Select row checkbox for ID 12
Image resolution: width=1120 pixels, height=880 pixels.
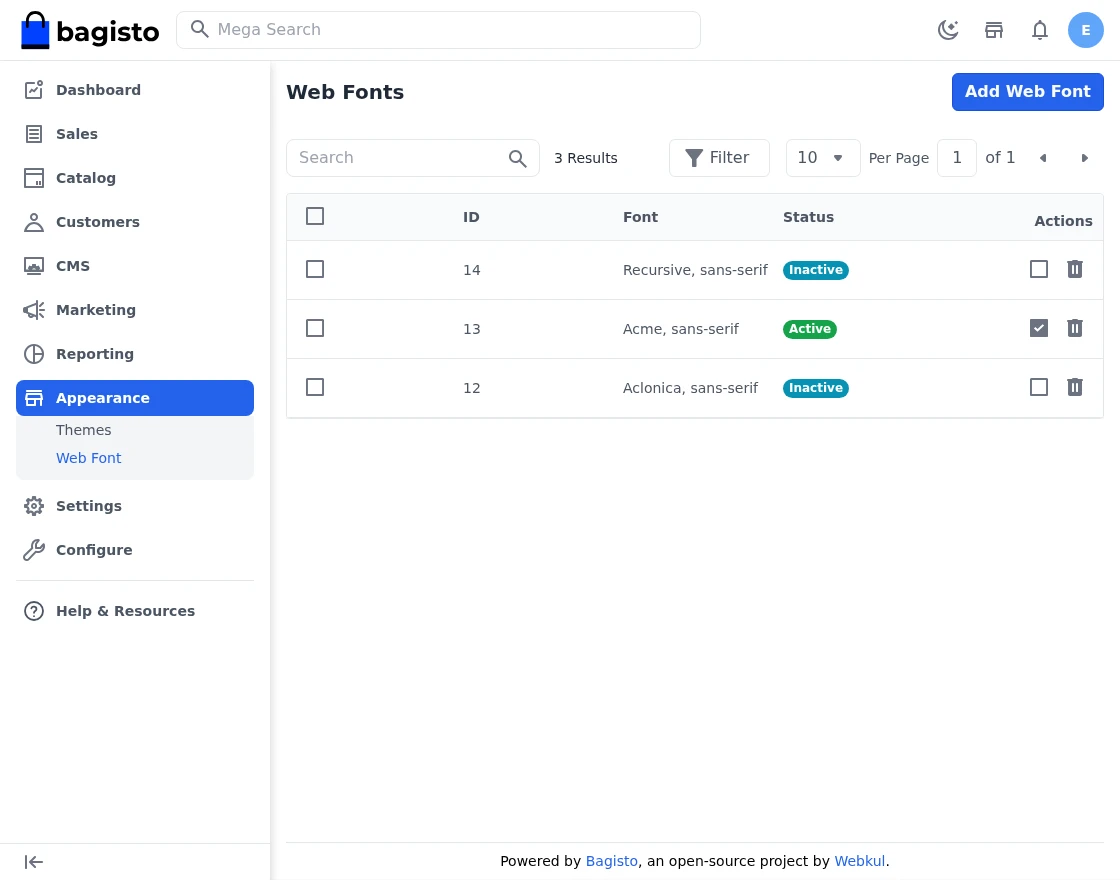point(315,387)
